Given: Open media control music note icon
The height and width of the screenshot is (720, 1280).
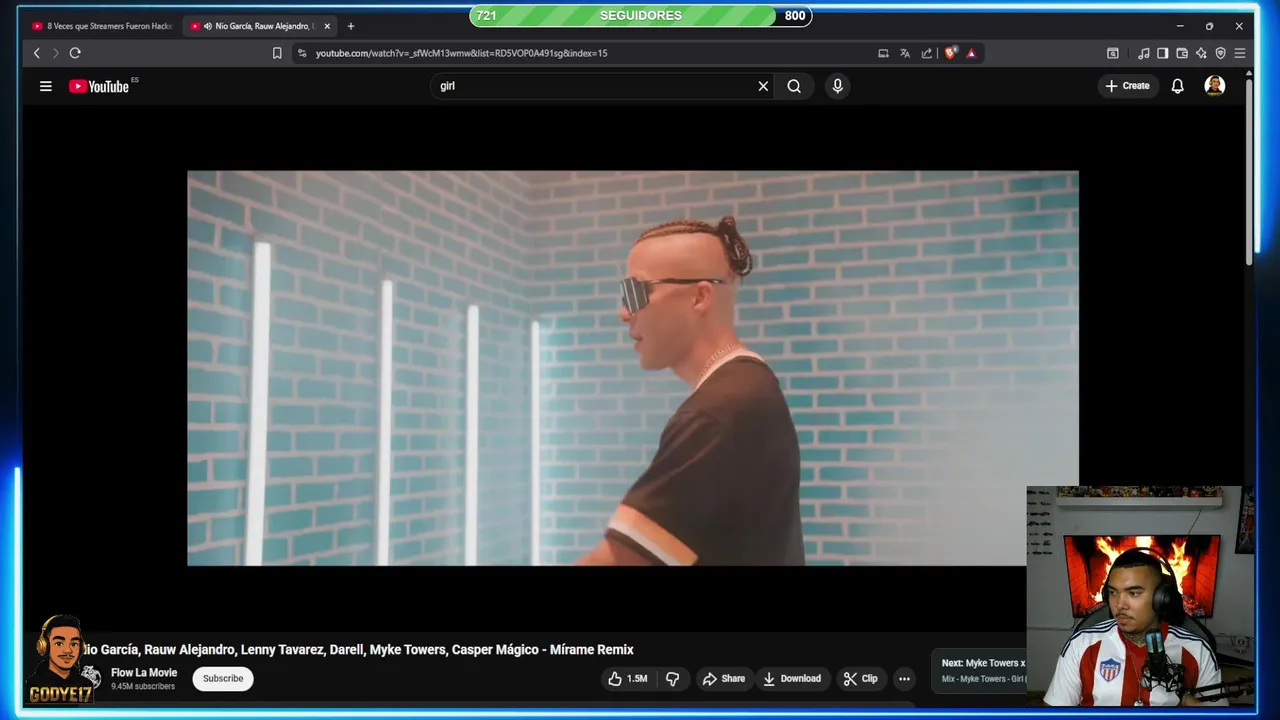Looking at the screenshot, I should pyautogui.click(x=1144, y=53).
